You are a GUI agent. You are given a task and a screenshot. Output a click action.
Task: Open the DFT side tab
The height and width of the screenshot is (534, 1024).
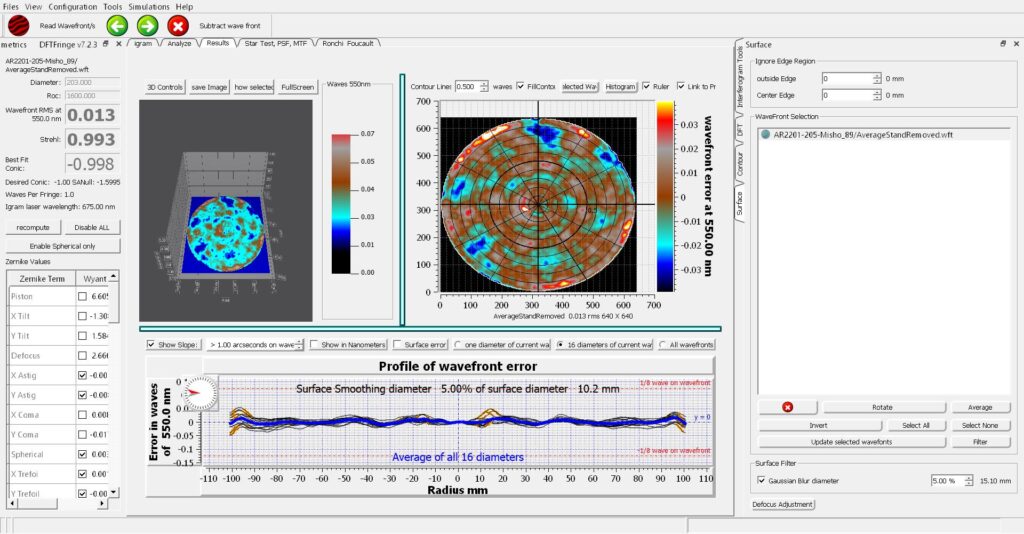[x=739, y=130]
